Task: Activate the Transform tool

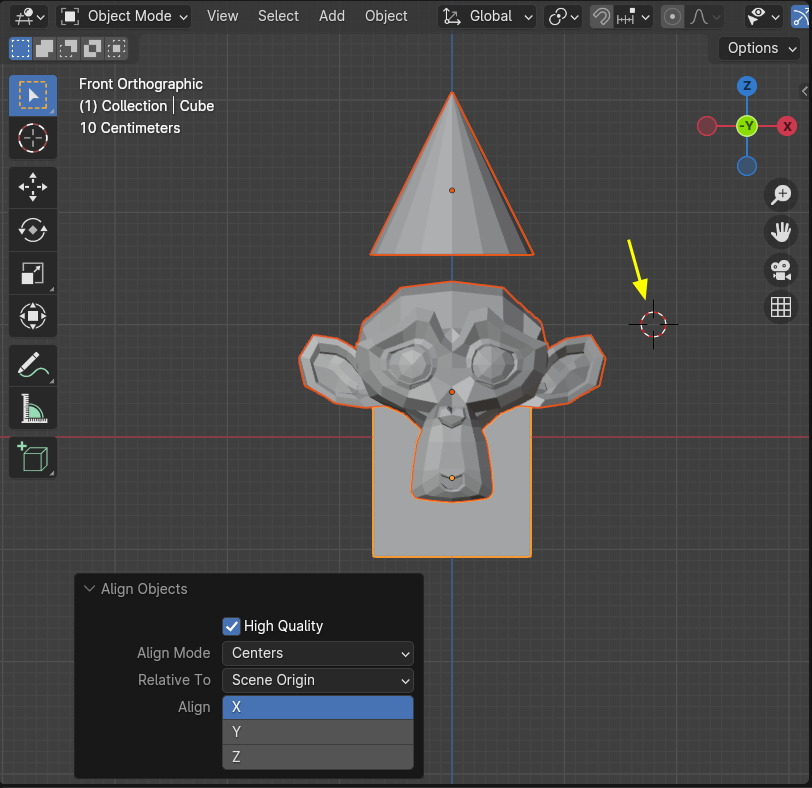Action: pyautogui.click(x=33, y=316)
